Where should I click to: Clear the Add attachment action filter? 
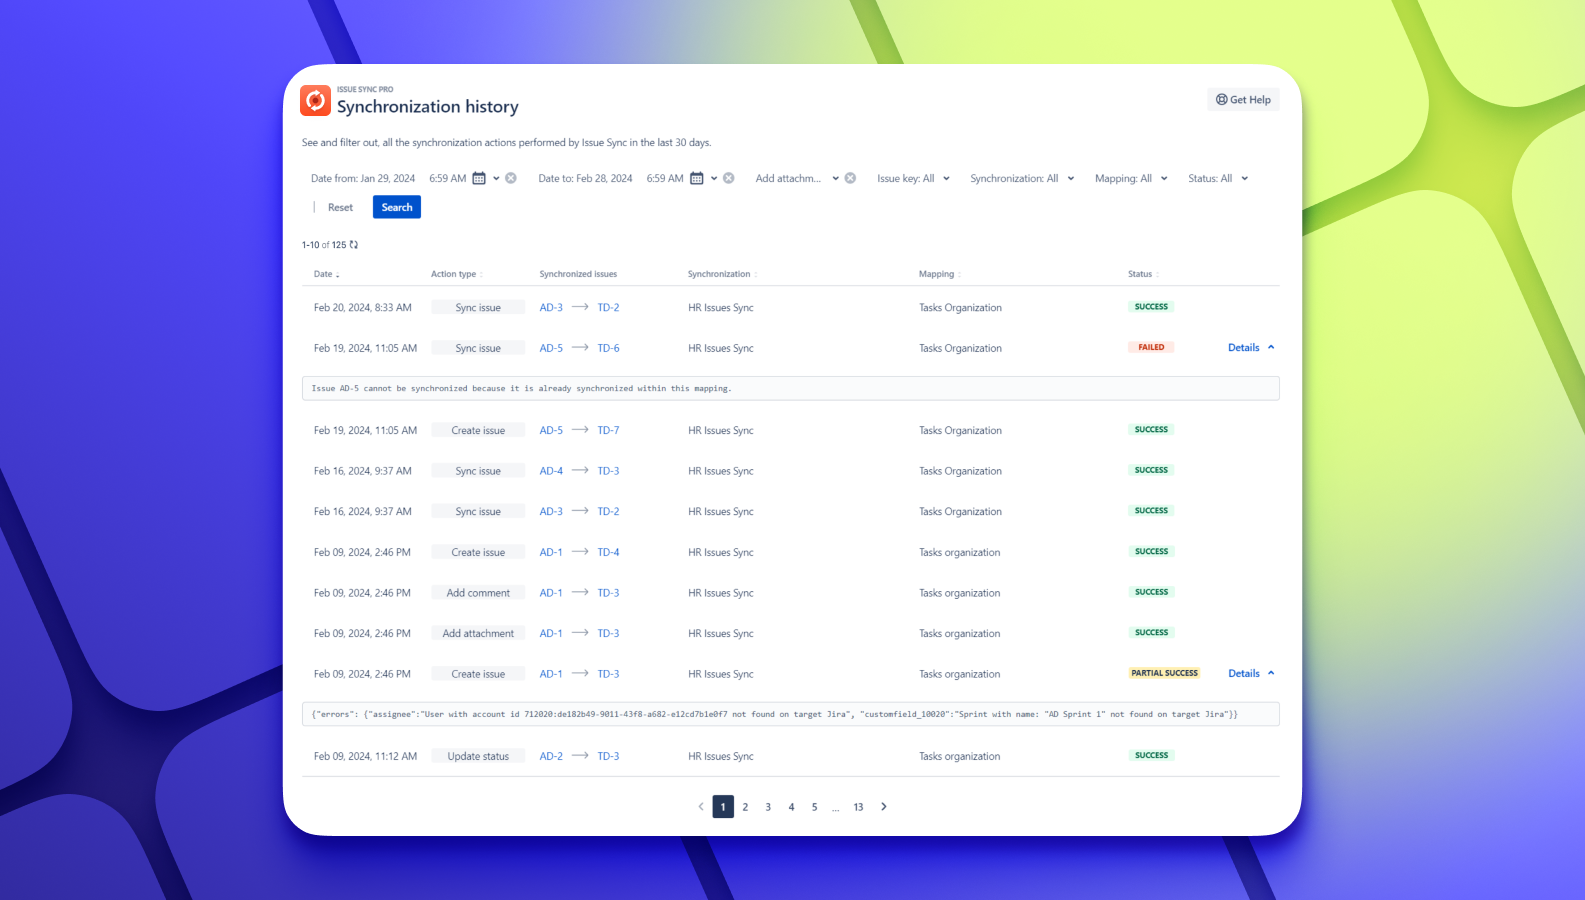tap(850, 179)
